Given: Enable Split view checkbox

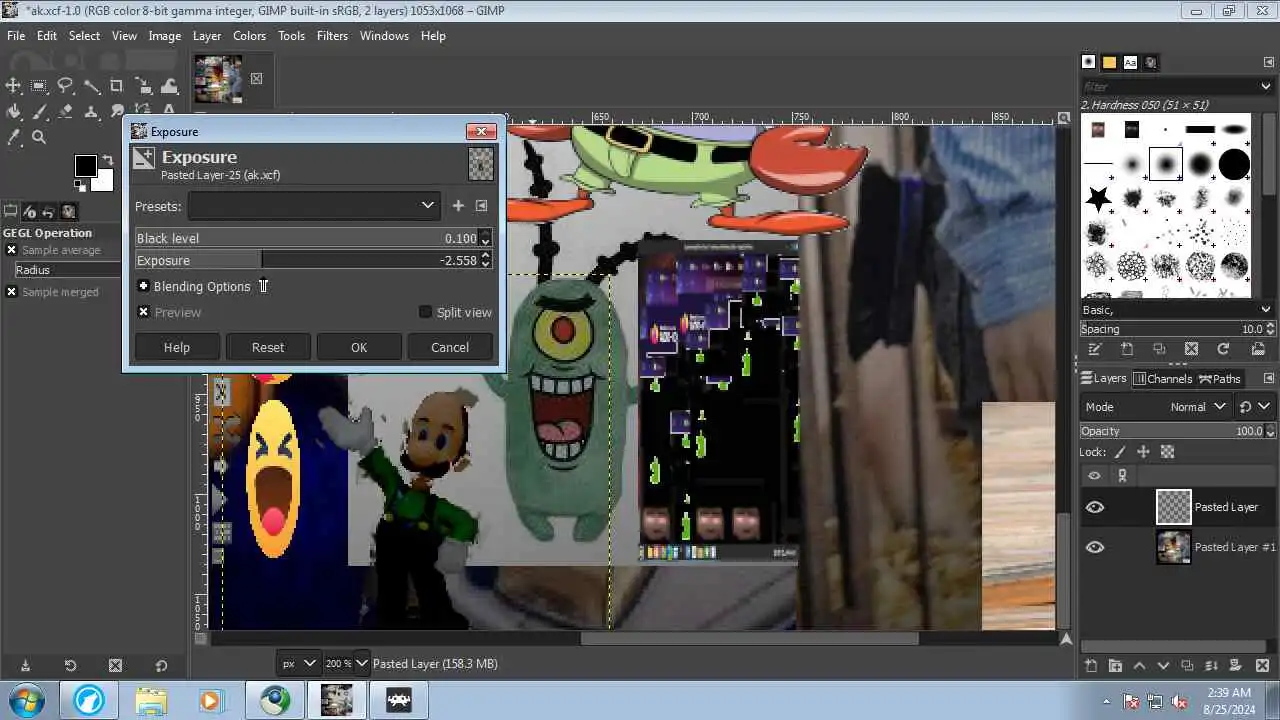Looking at the screenshot, I should 425,312.
